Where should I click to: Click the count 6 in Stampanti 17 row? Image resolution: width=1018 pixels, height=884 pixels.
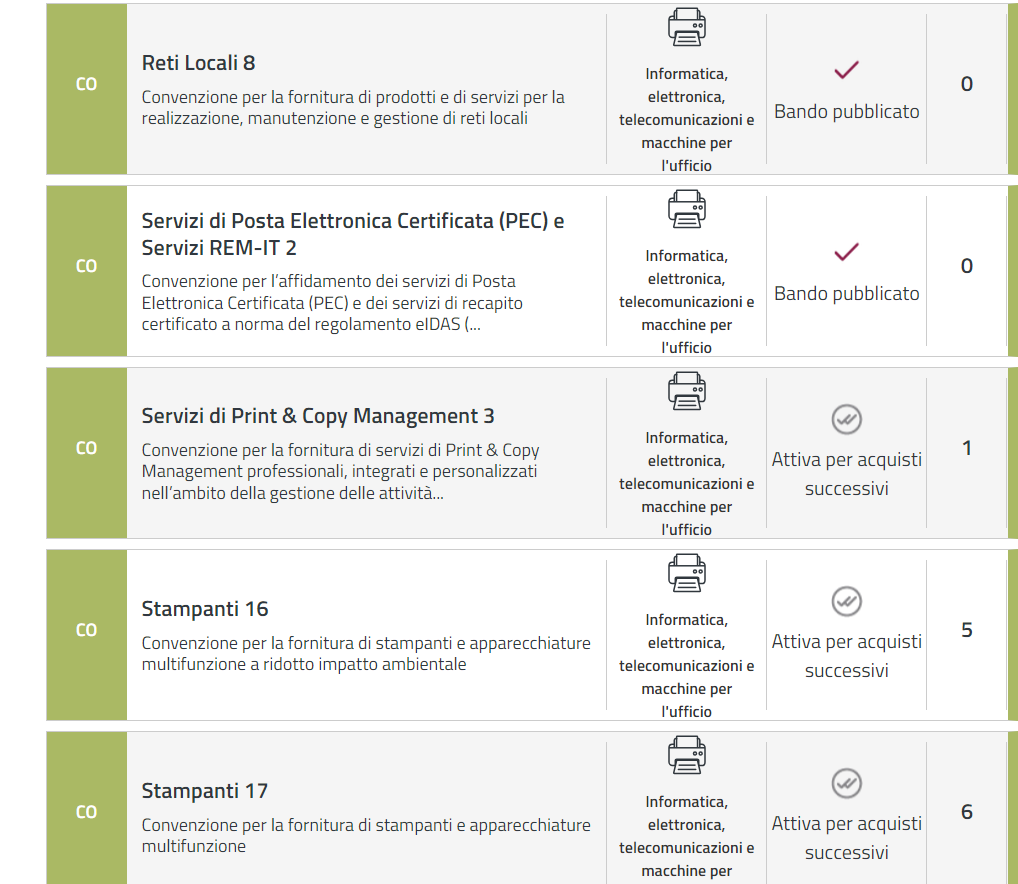pos(966,812)
